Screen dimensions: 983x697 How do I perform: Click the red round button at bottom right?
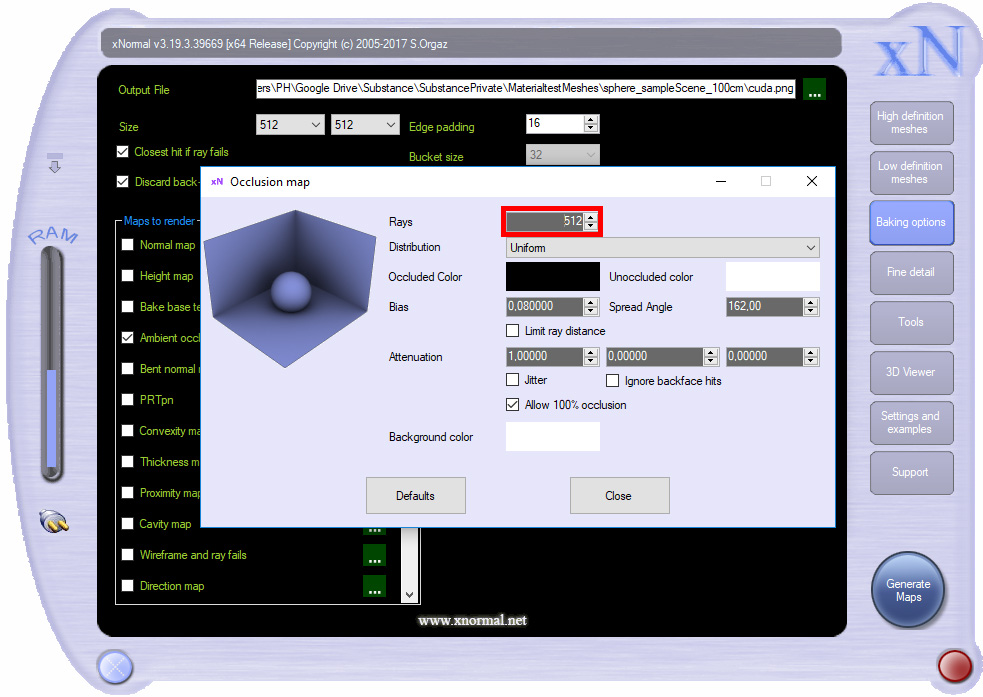[954, 665]
